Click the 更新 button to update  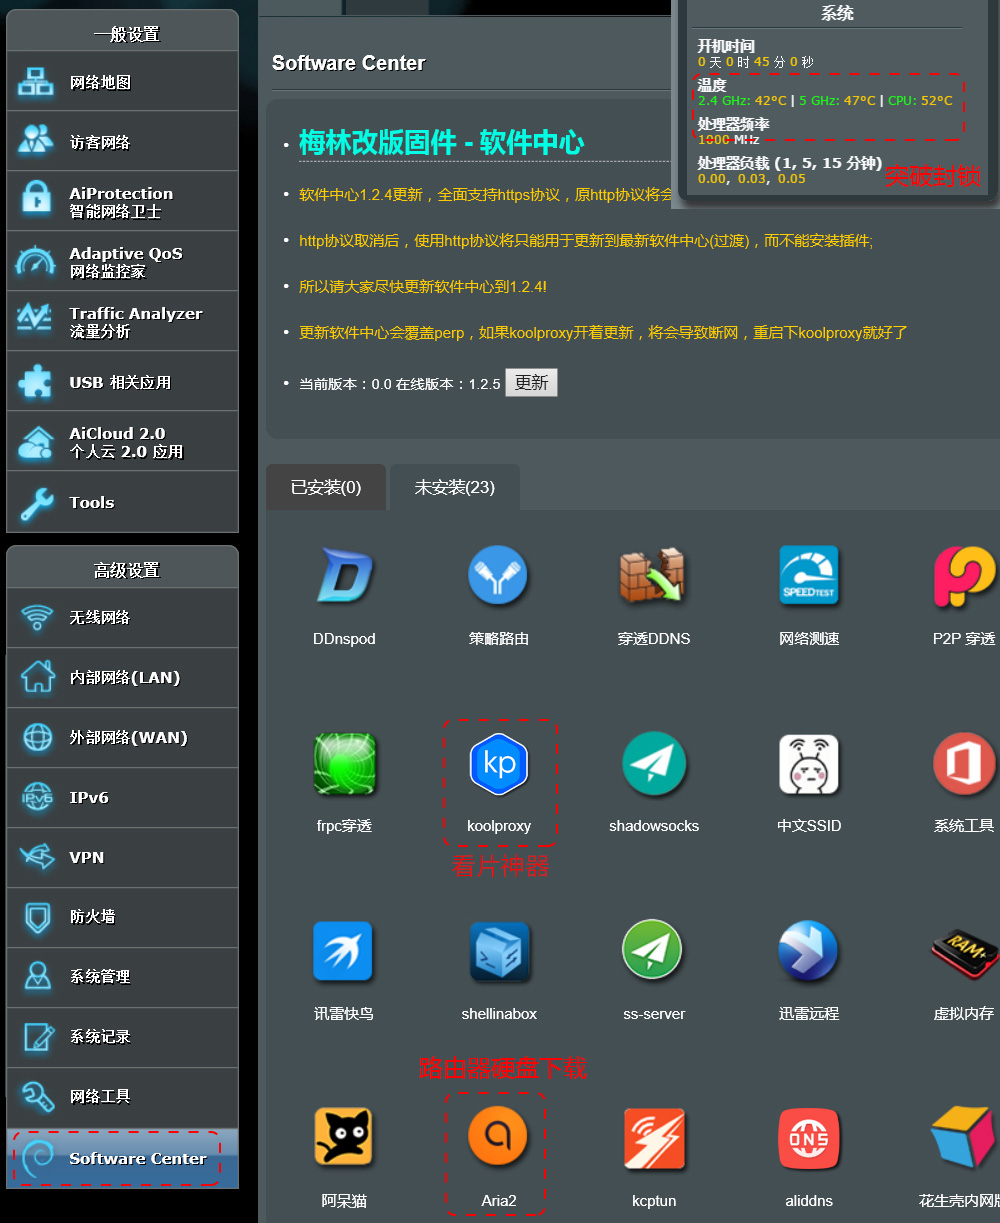coord(531,382)
